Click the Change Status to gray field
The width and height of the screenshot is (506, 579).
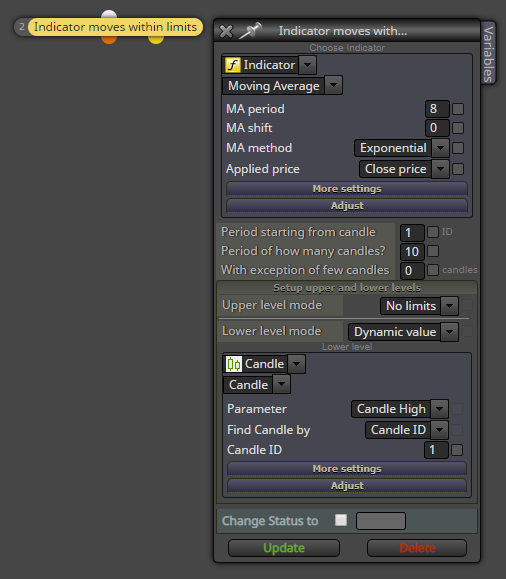[x=381, y=521]
